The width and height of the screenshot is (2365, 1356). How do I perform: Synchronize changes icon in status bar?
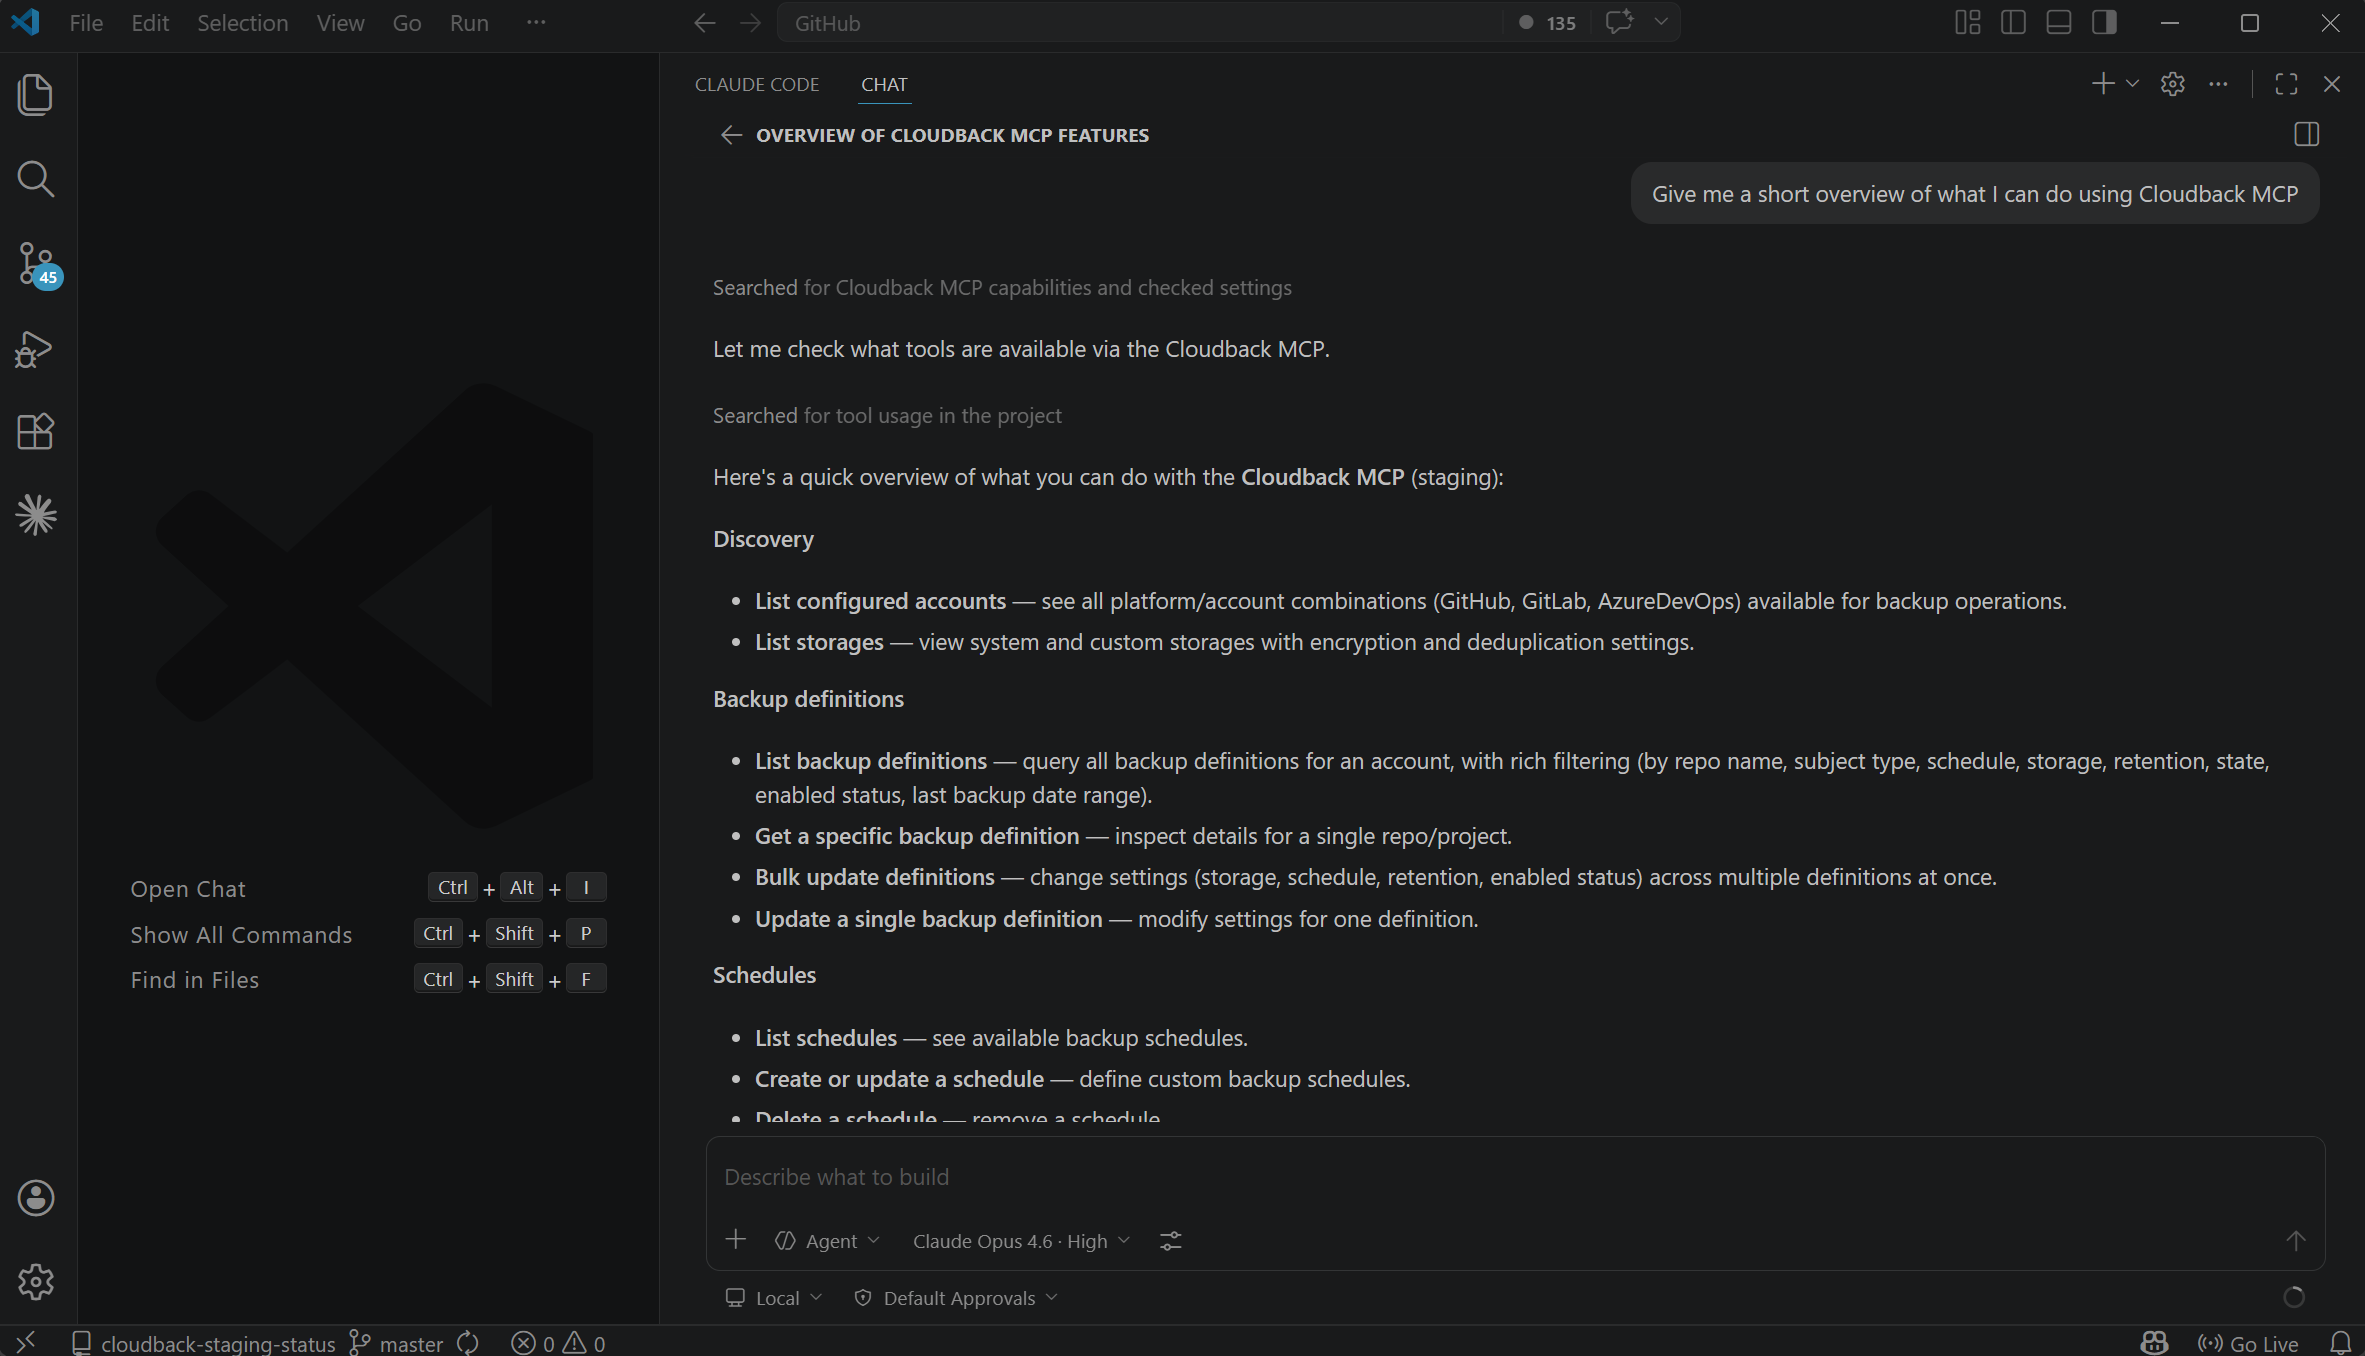[x=468, y=1343]
